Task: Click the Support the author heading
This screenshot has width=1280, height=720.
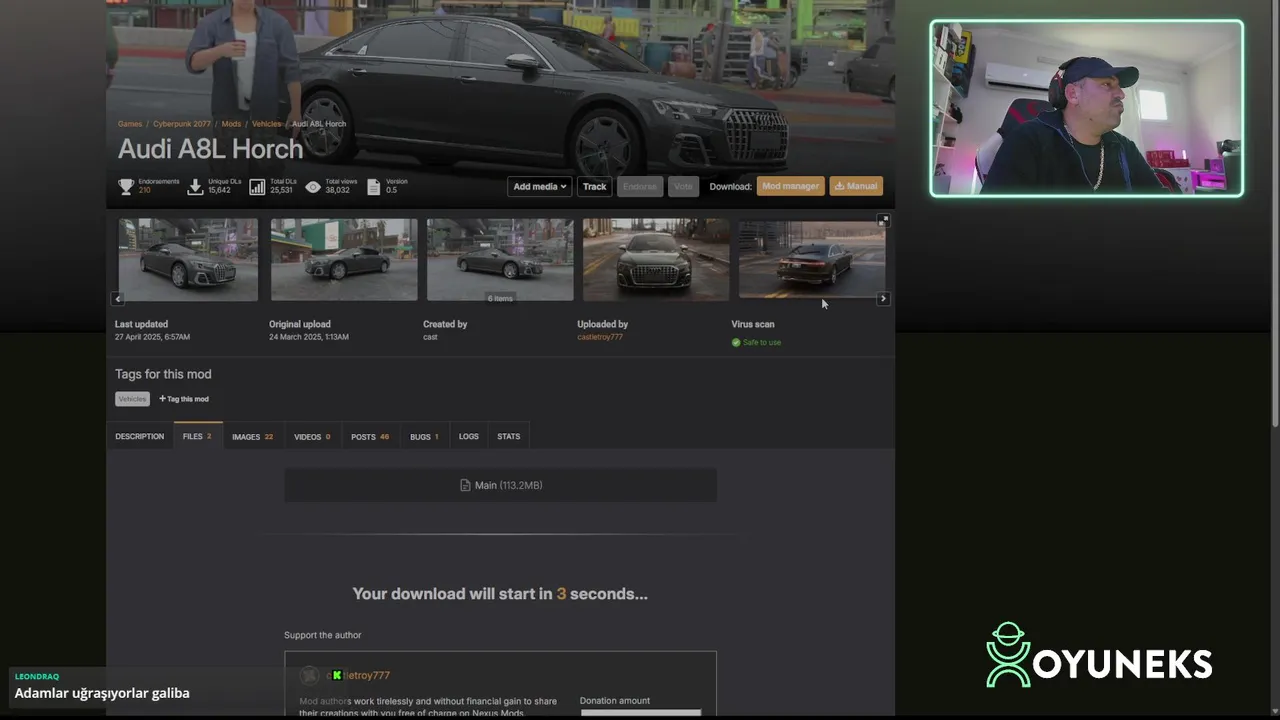Action: pos(323,635)
